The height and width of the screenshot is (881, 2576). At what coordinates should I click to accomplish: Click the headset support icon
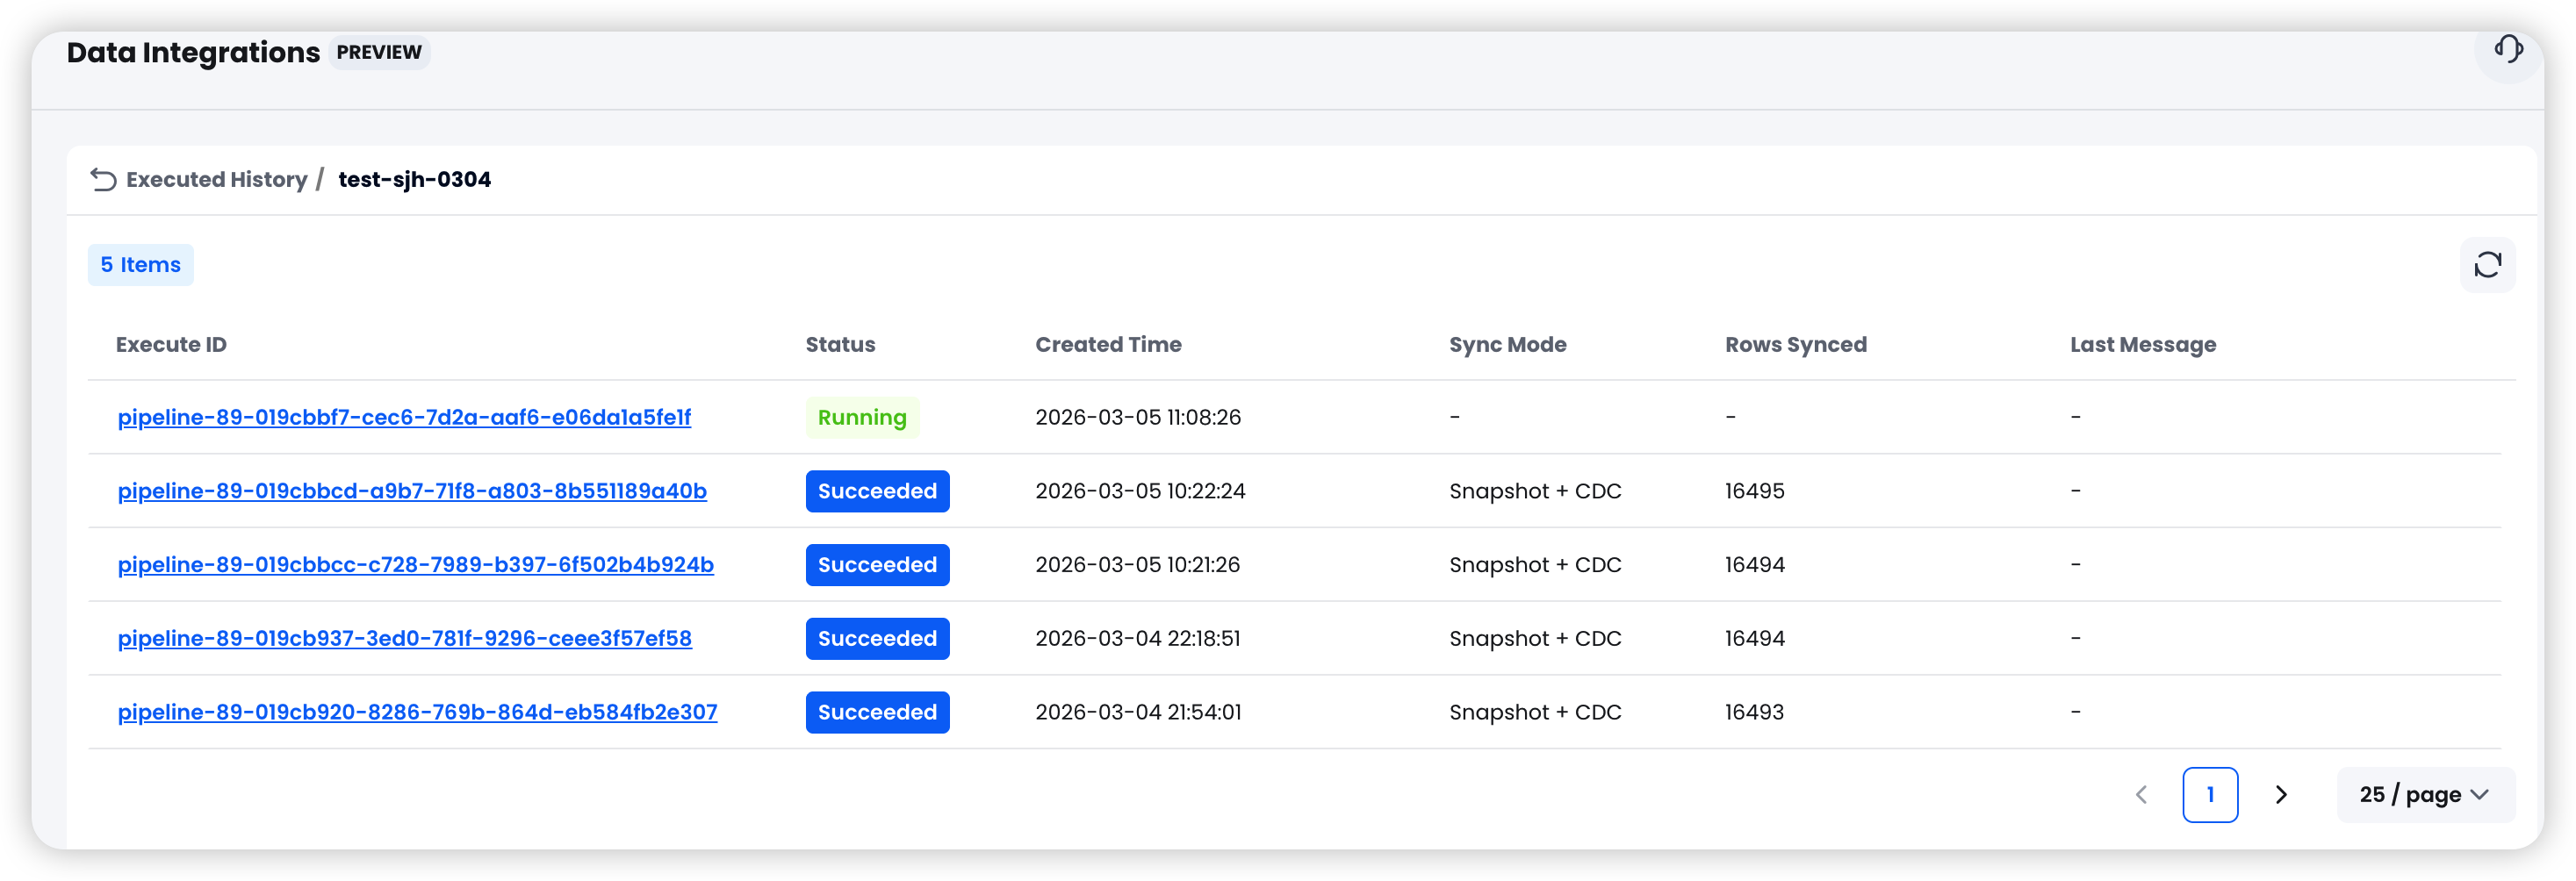[x=2507, y=49]
